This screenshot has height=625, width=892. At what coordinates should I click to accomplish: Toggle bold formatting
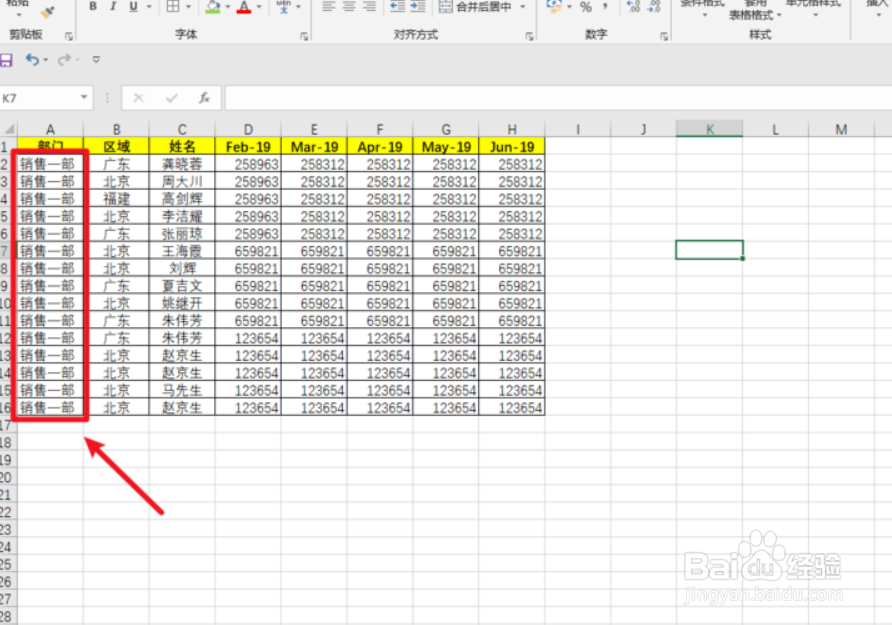[x=93, y=6]
